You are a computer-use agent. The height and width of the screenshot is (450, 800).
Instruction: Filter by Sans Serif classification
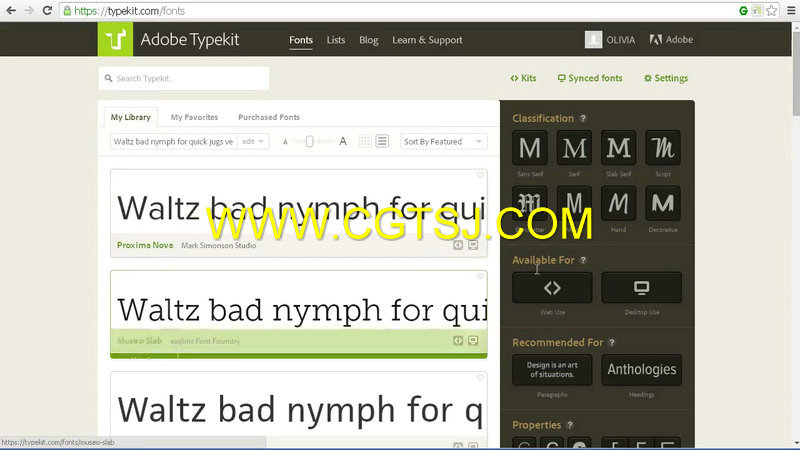(x=530, y=148)
